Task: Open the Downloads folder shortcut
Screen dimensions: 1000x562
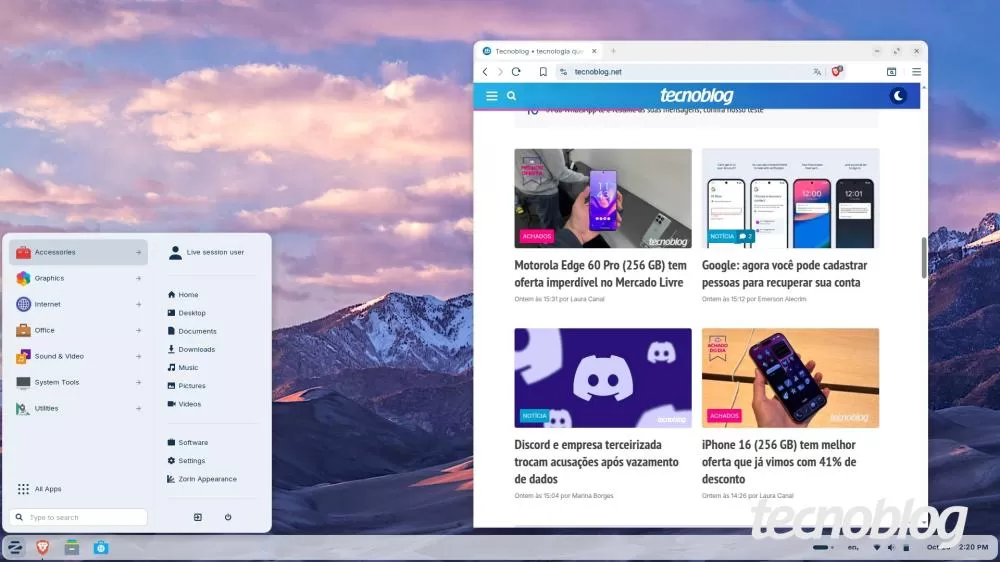Action: coord(191,350)
